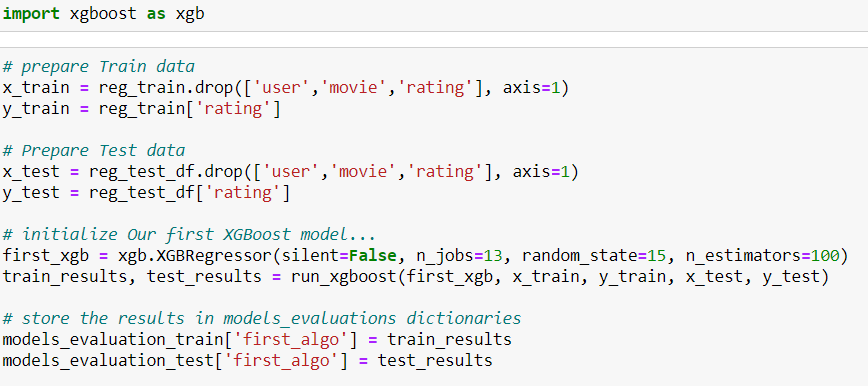This screenshot has height=386, width=868.
Task: Click the line starting 'train_results, test_results'
Action: (416, 277)
